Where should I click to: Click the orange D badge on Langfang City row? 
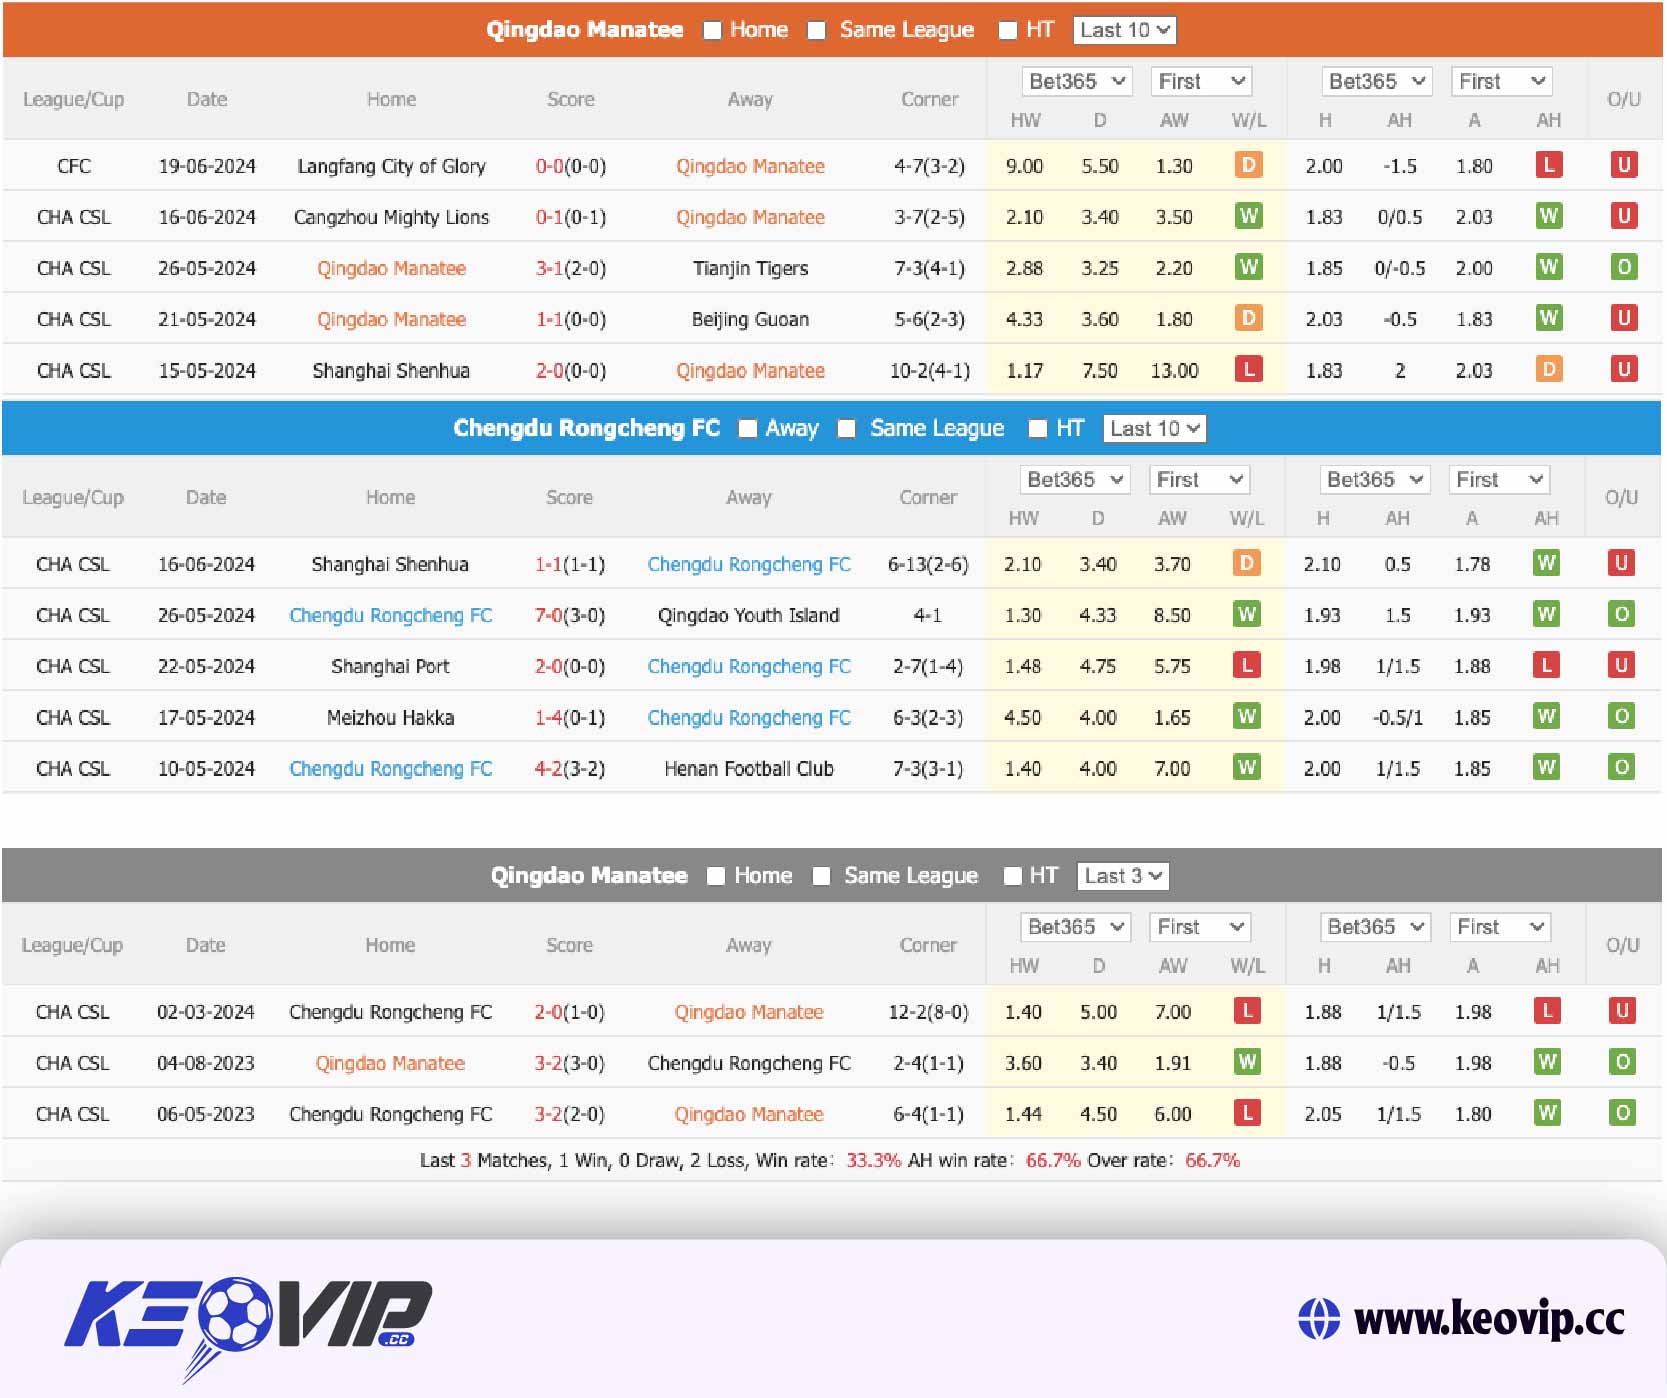[x=1248, y=166]
